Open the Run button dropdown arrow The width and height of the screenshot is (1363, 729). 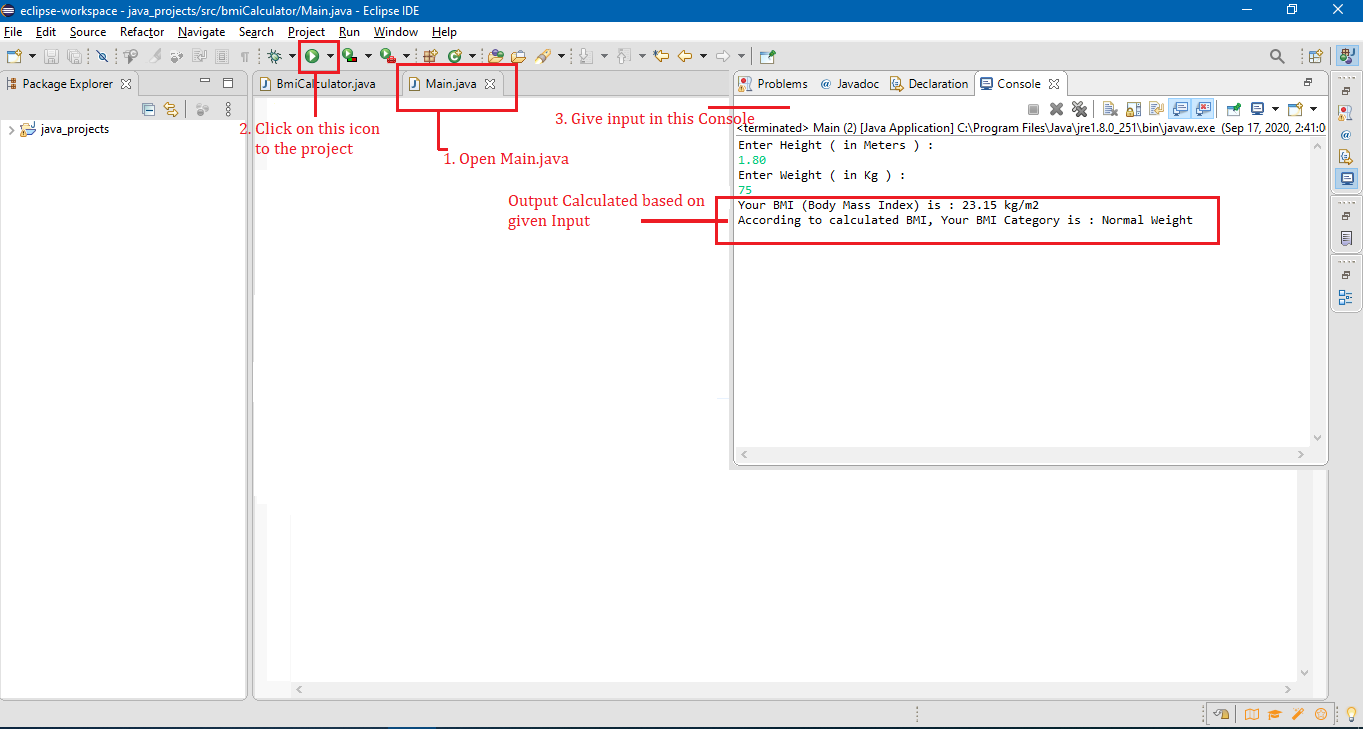(x=330, y=56)
